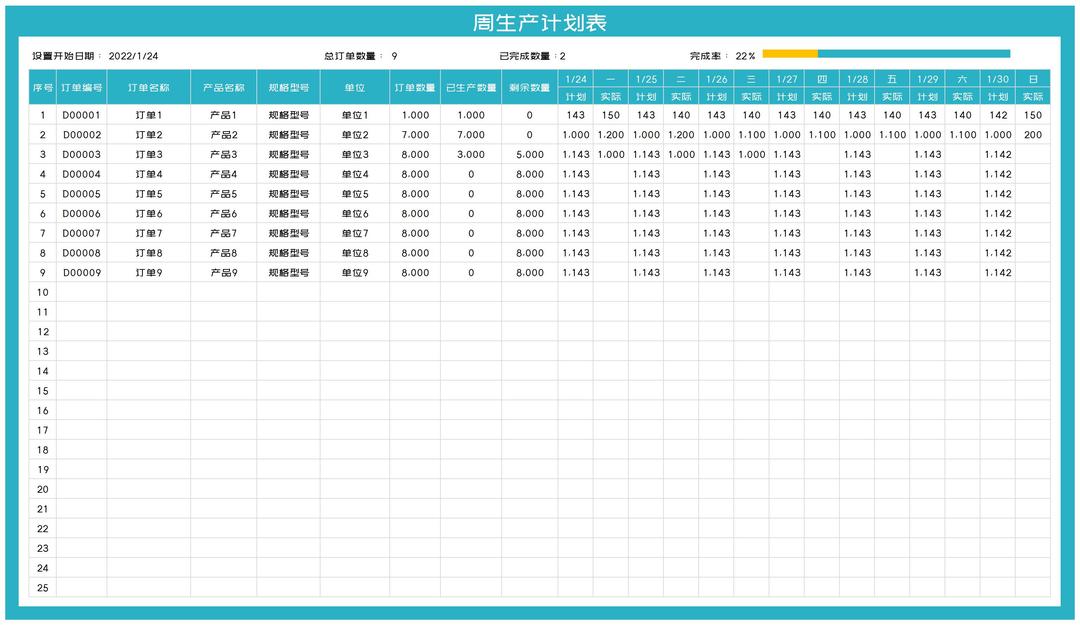Viewport: 1080px width, 625px height.
Task: Select the 单位6 cell
Action: tap(355, 214)
